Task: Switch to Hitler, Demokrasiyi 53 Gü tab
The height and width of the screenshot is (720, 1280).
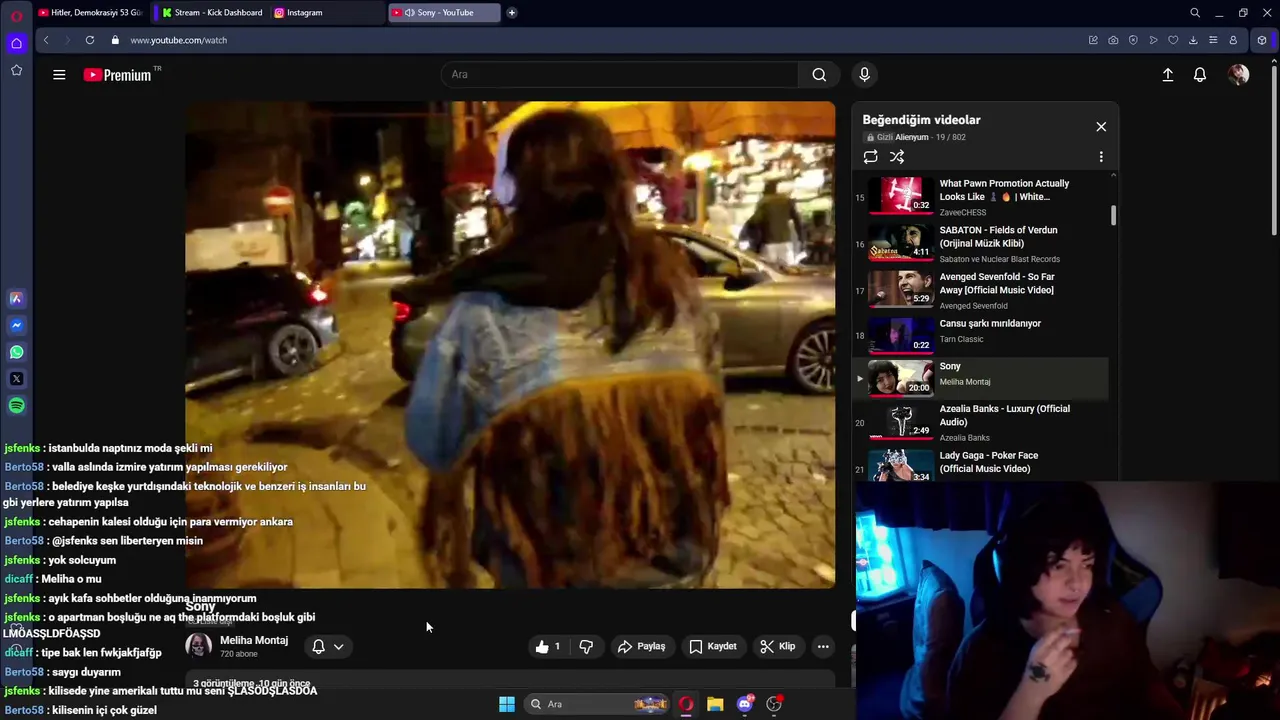Action: pyautogui.click(x=89, y=13)
